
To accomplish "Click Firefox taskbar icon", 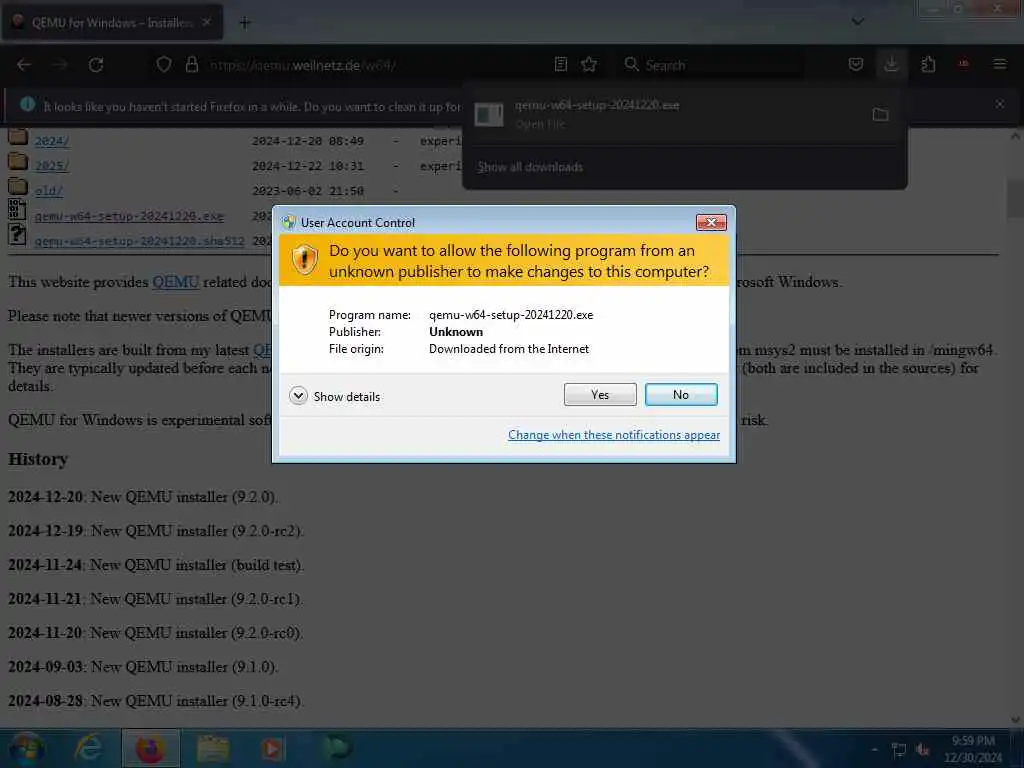I will pyautogui.click(x=150, y=748).
